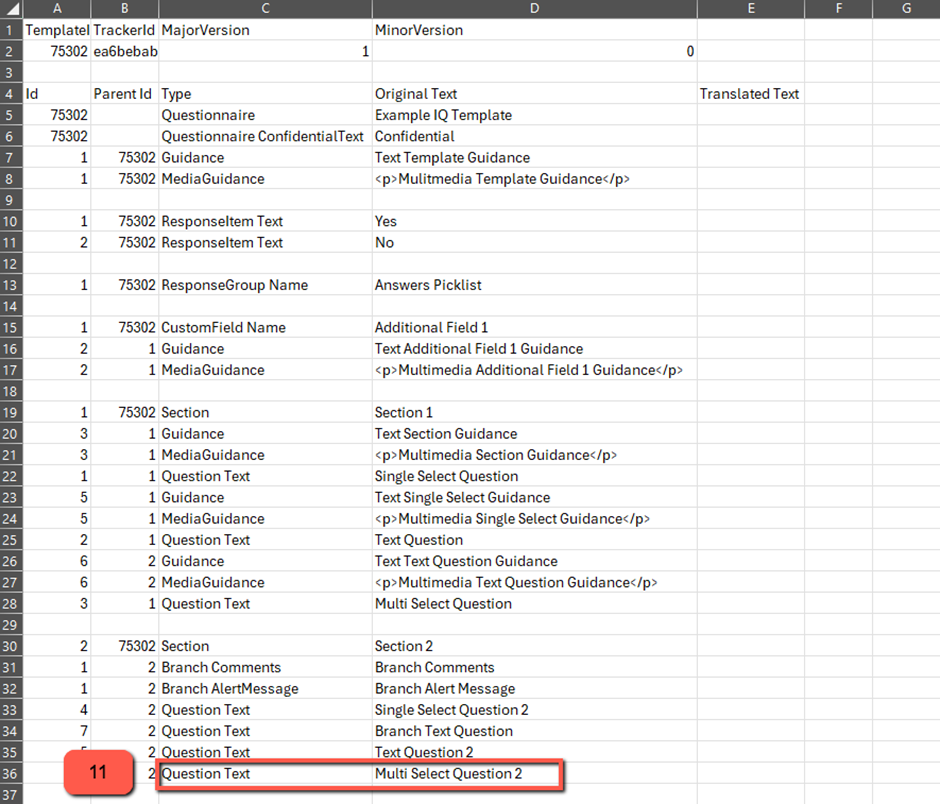Select the column E header
The height and width of the screenshot is (804, 940).
coord(750,9)
